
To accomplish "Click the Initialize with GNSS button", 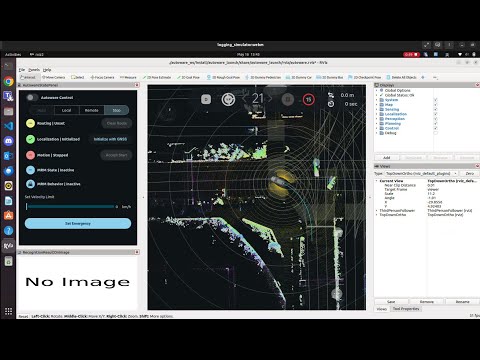I will 110,139.
